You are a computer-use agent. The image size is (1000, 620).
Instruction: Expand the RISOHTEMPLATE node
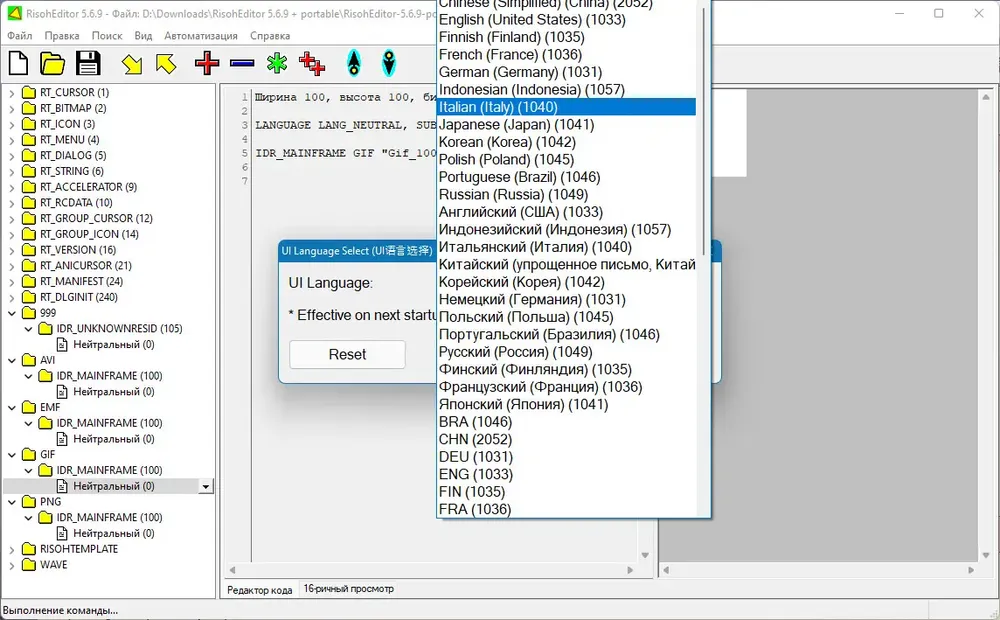(11, 549)
